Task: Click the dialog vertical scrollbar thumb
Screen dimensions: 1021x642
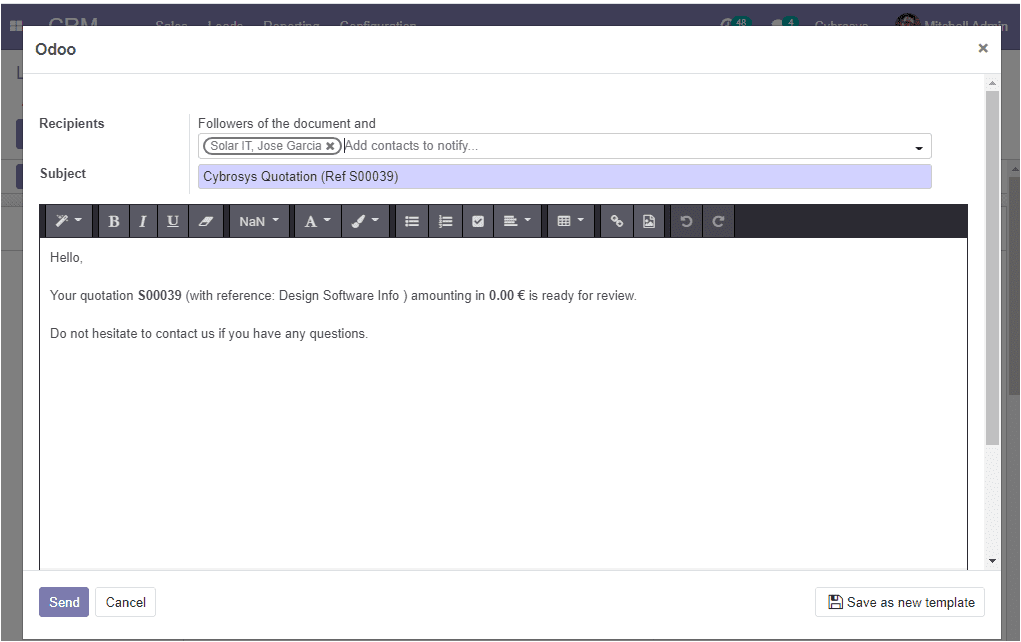Action: click(992, 268)
